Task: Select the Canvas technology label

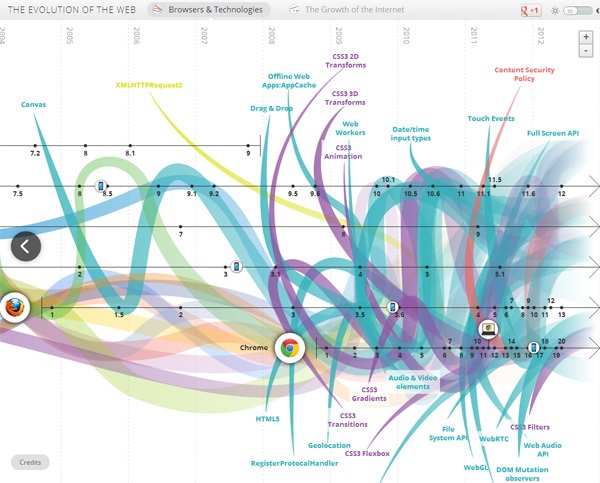Action: tap(33, 104)
